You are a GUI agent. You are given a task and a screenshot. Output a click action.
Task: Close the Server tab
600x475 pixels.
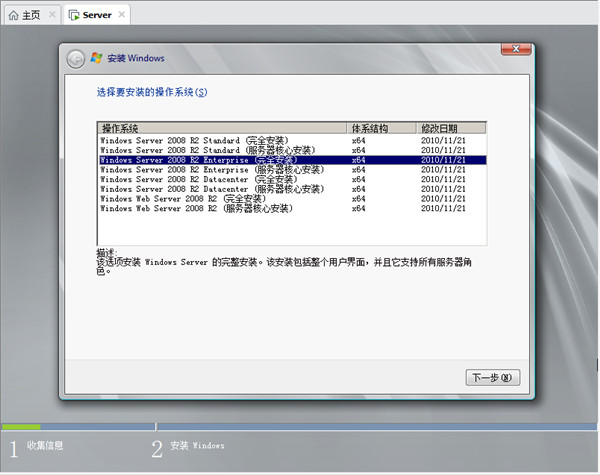(x=122, y=15)
